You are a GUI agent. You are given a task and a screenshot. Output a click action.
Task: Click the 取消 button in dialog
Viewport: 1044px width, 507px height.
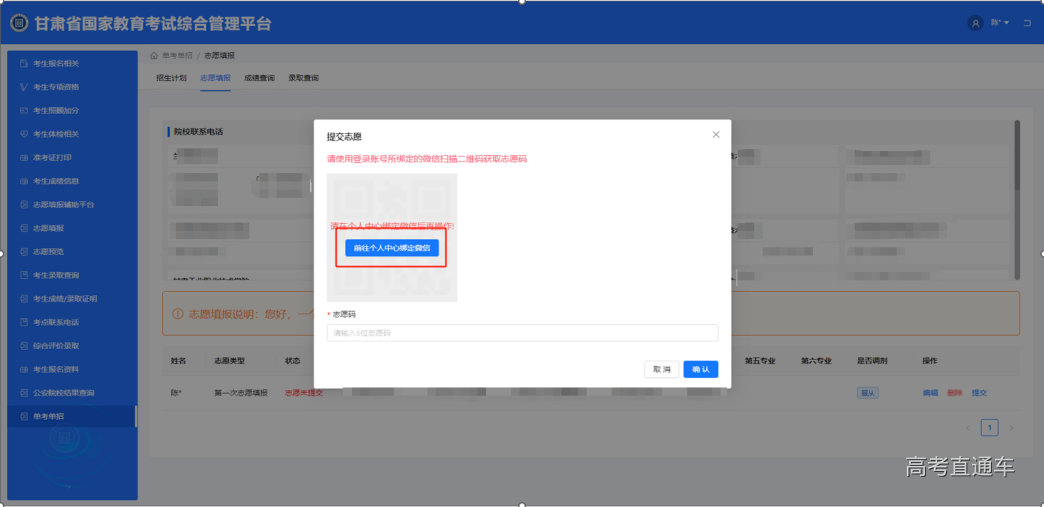click(661, 369)
